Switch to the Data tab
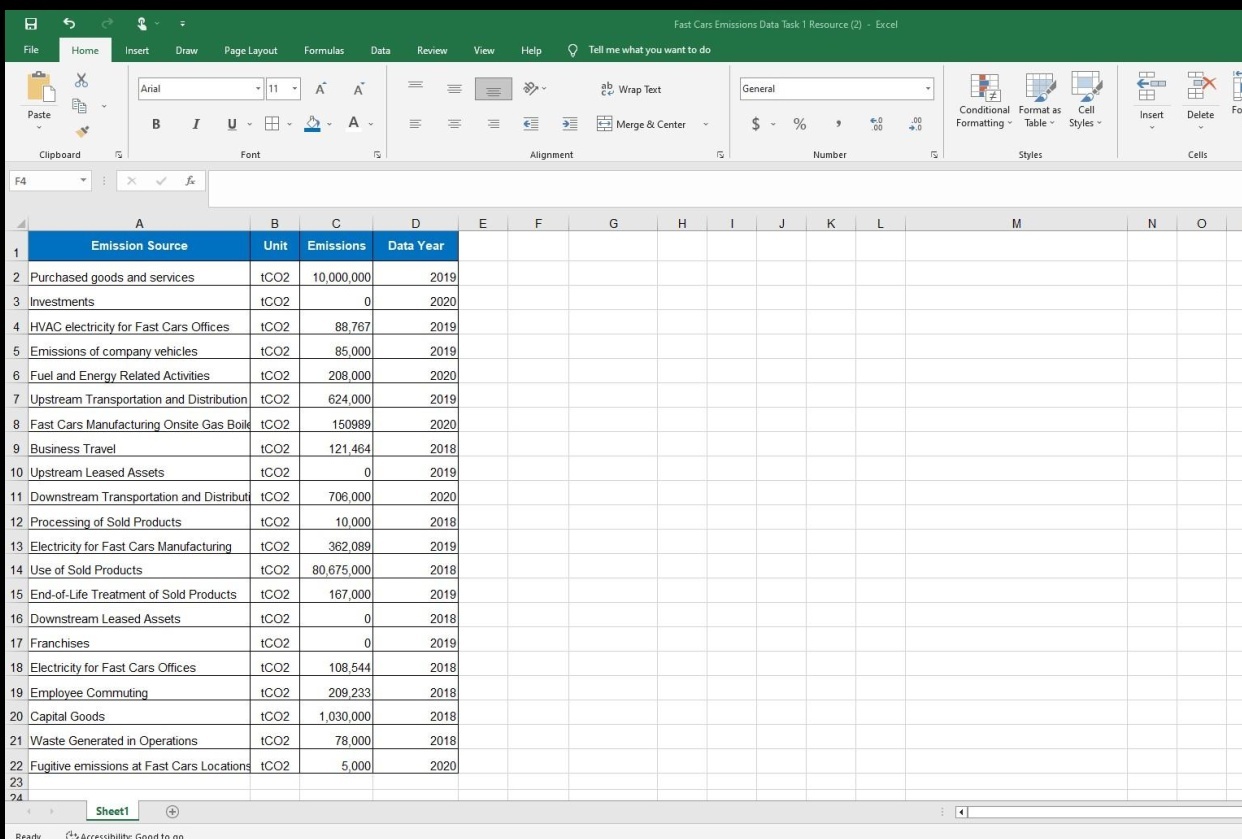The image size is (1242, 839). pyautogui.click(x=380, y=50)
